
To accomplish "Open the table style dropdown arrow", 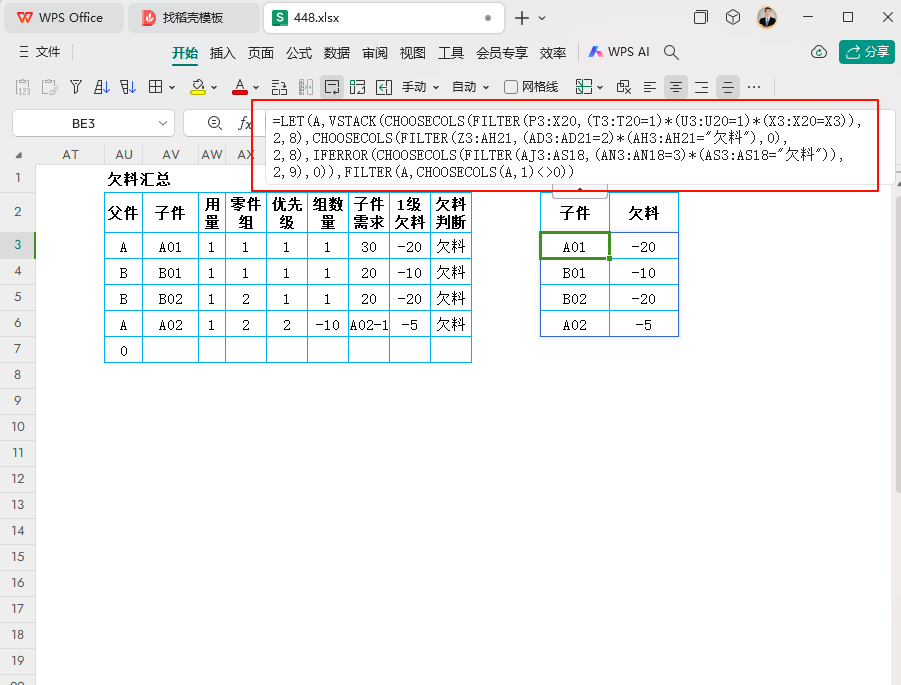I will pos(600,87).
